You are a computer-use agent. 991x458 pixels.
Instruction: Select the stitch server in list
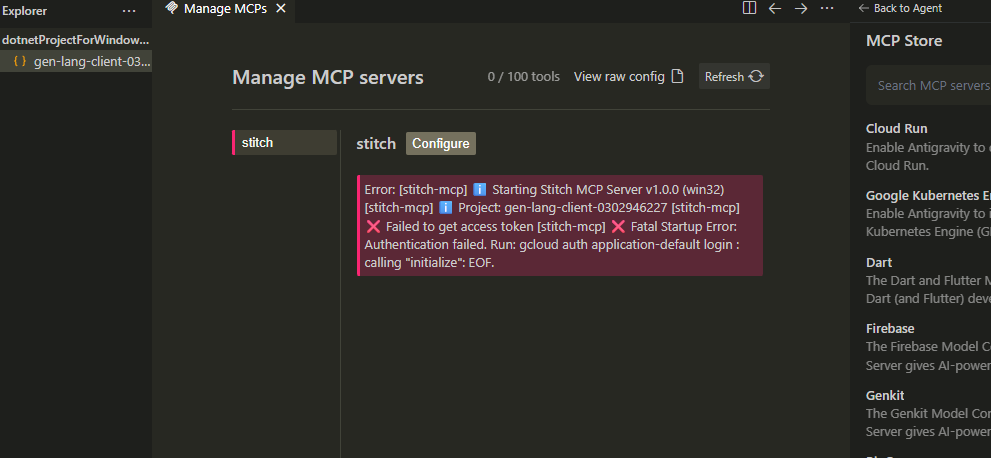coord(284,142)
